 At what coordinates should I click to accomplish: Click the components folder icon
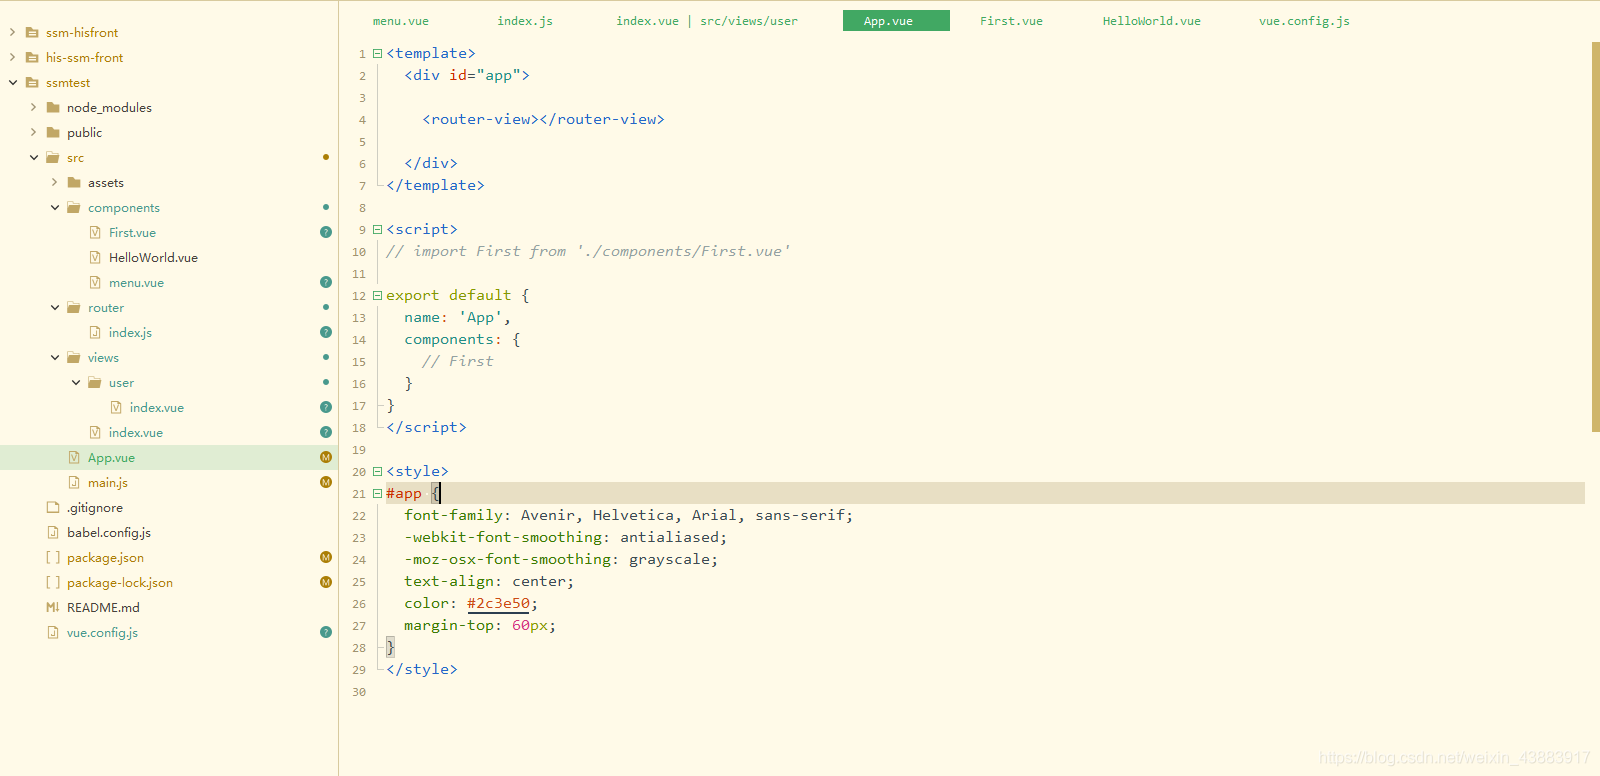pyautogui.click(x=74, y=208)
